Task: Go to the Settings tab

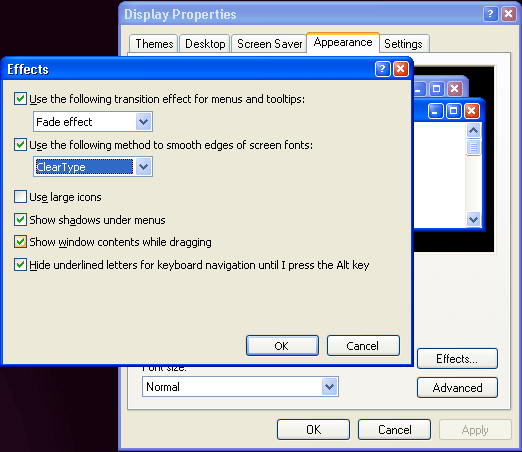Action: 403,44
